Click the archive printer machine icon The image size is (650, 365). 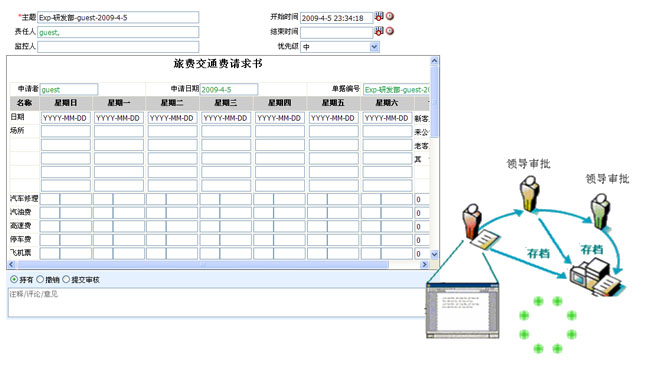click(x=596, y=277)
